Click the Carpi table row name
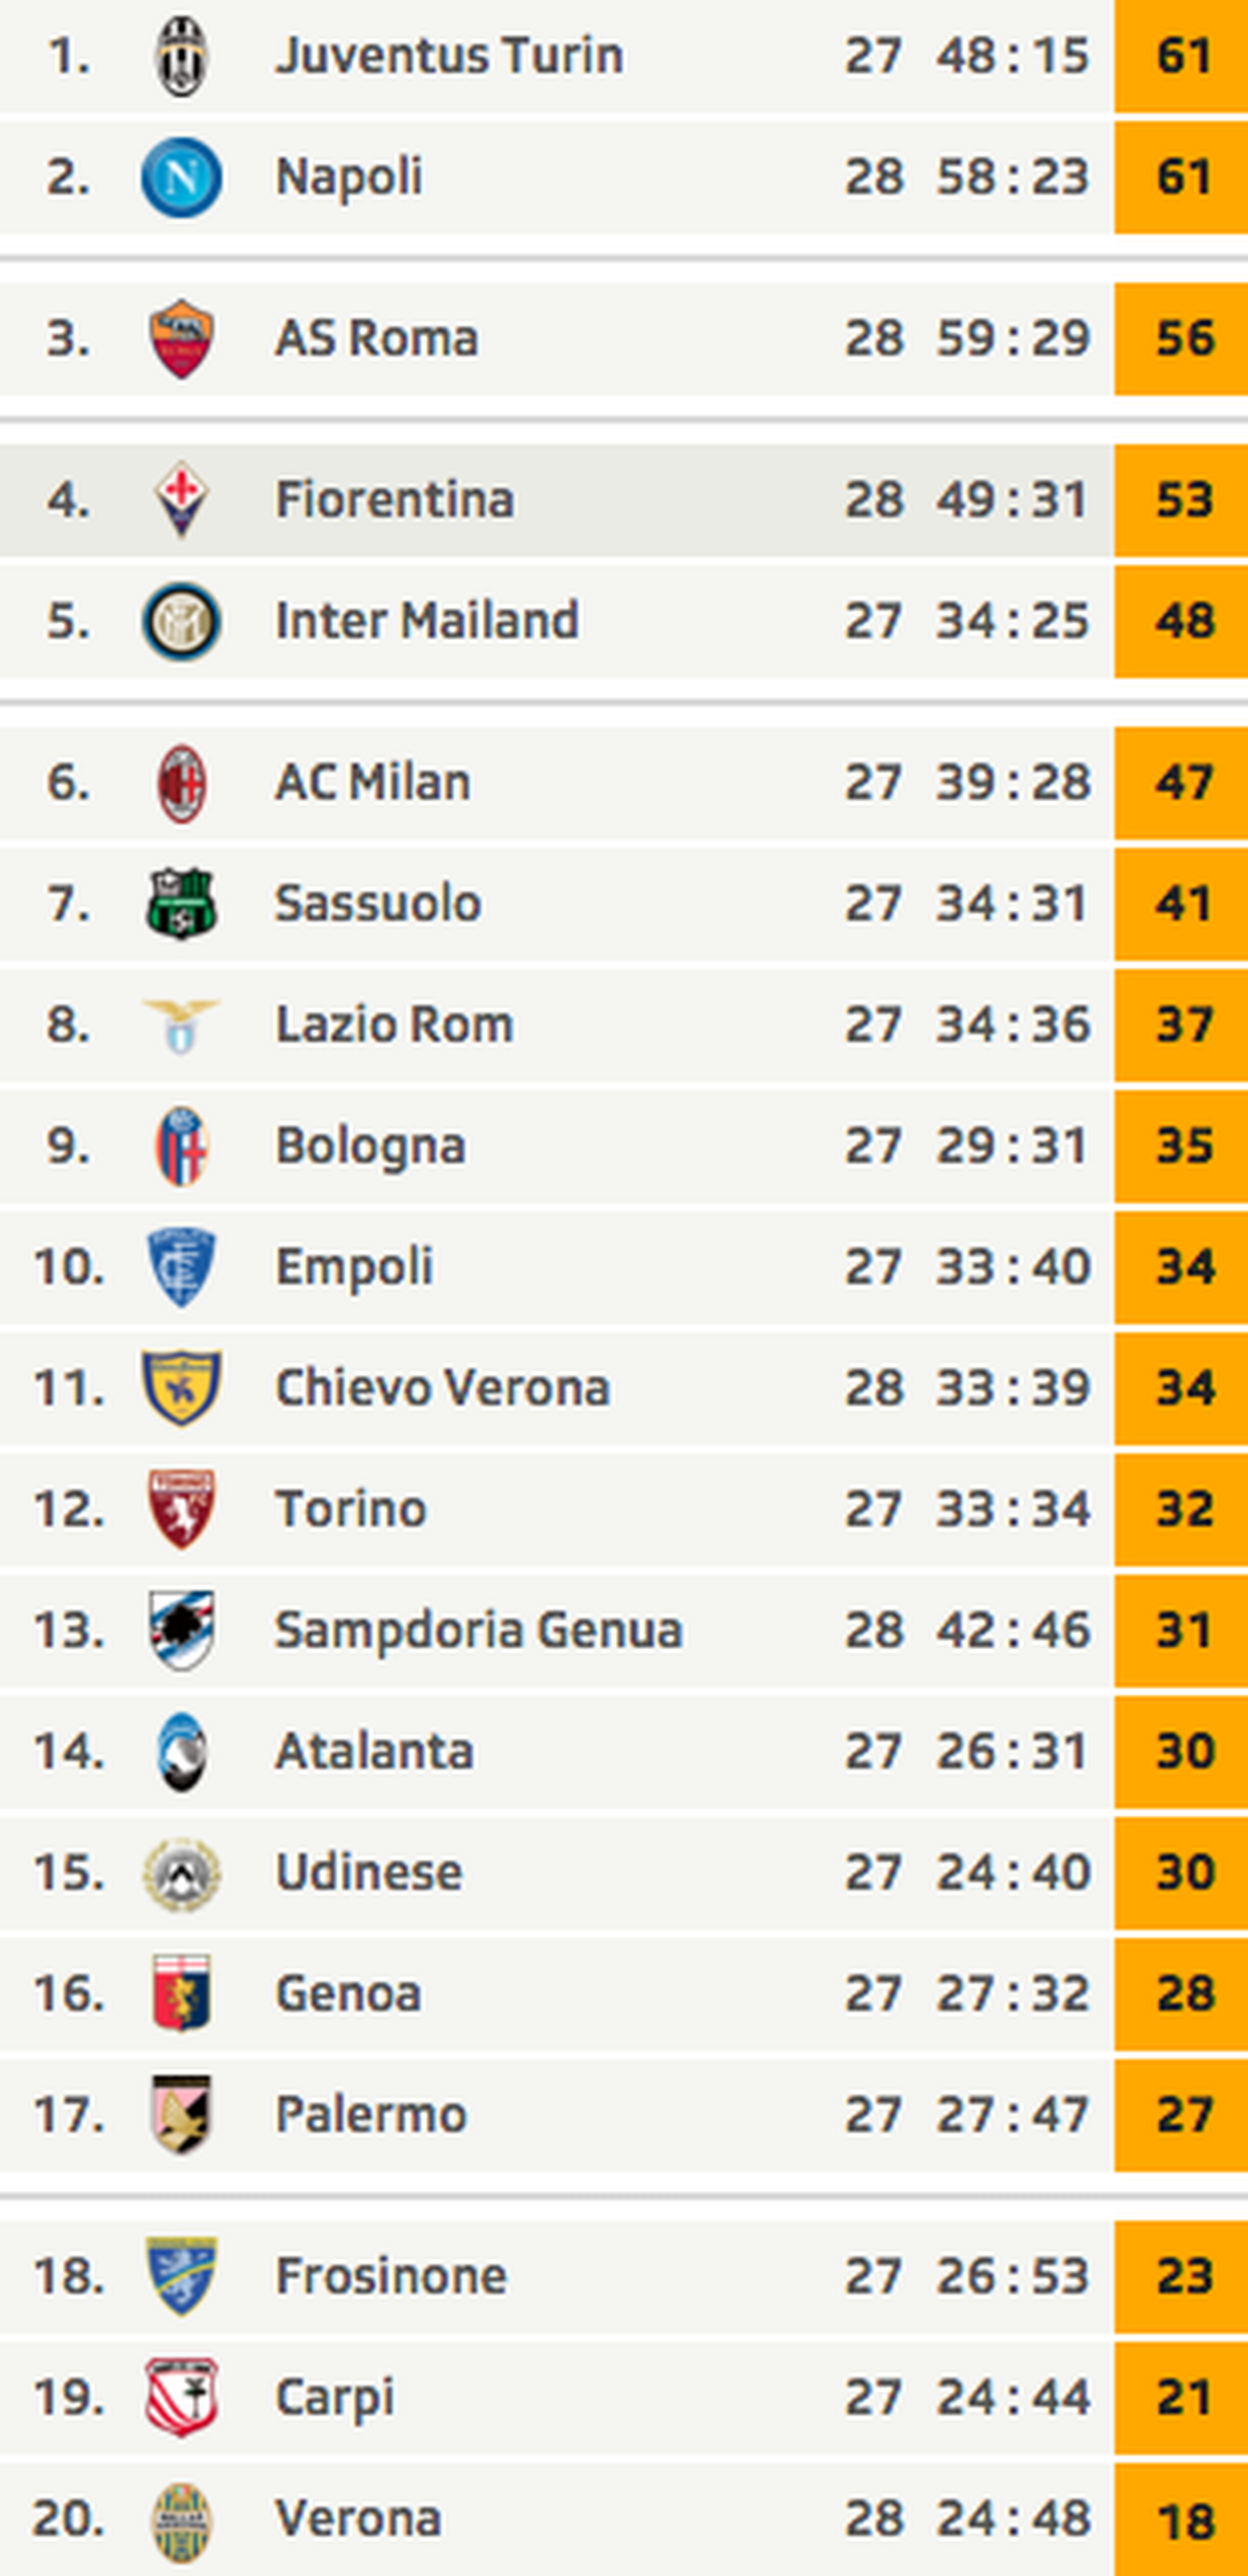Viewport: 1248px width, 2576px height. 334,2397
